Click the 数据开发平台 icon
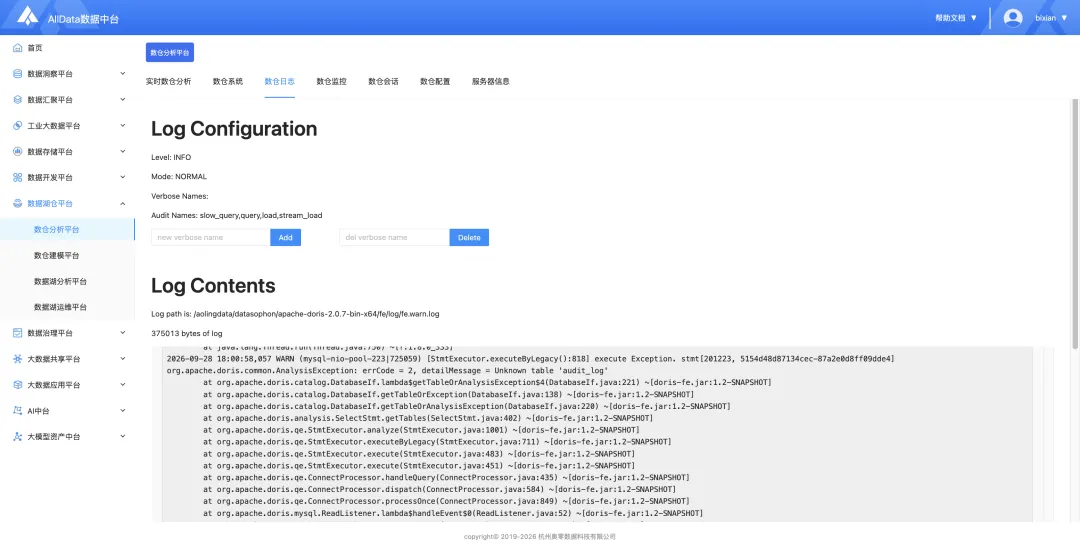 (18, 178)
